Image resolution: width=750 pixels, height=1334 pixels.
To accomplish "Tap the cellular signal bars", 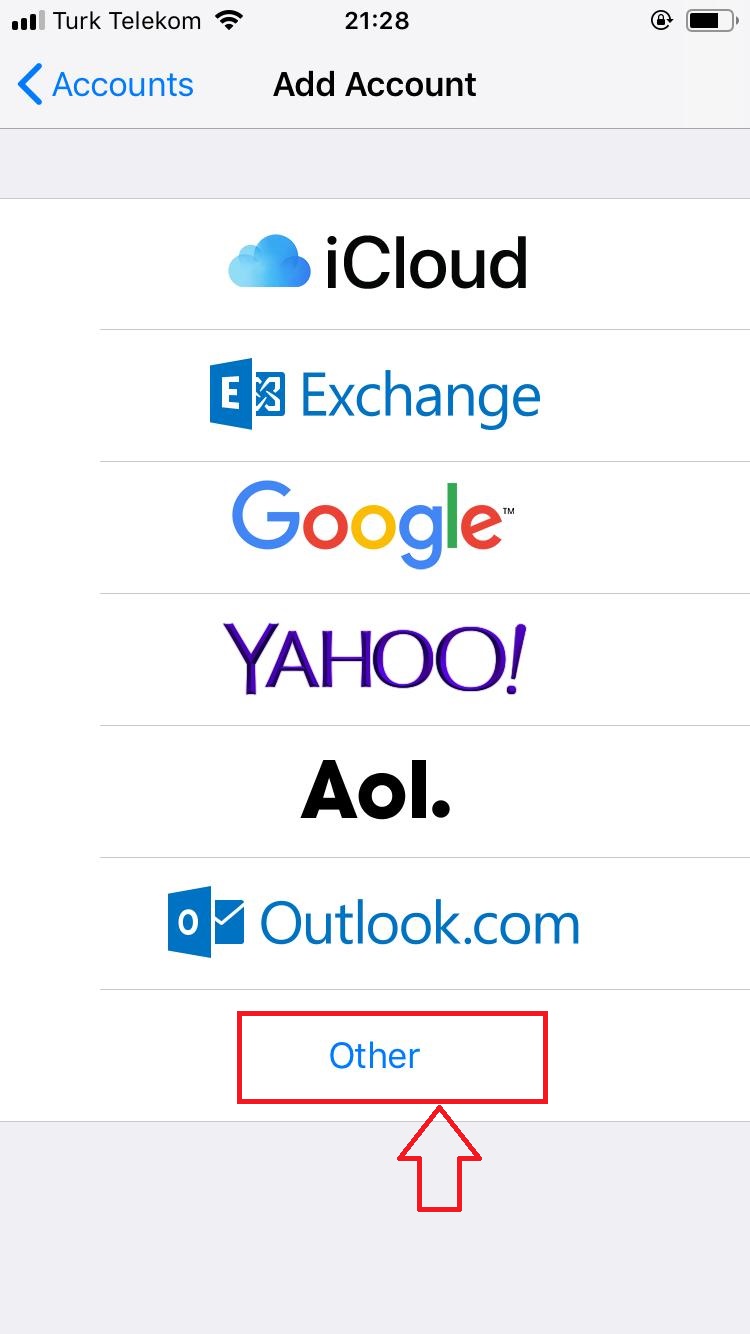I will [29, 21].
